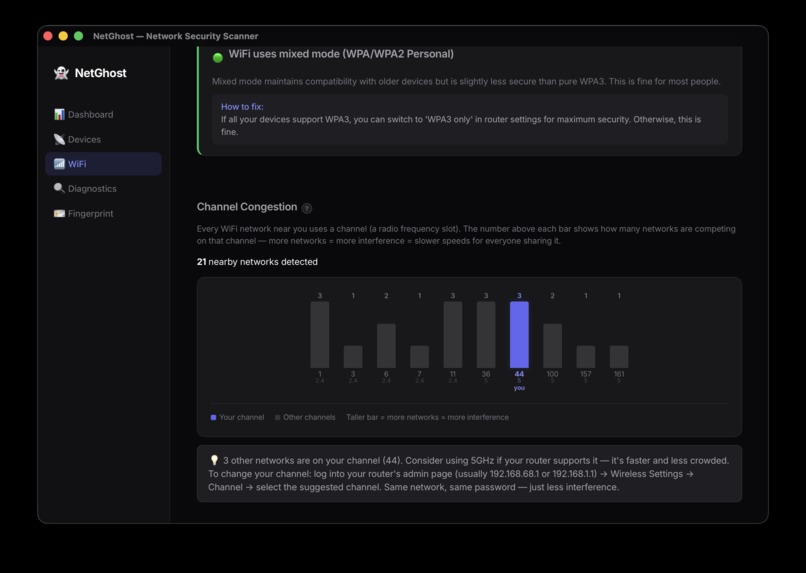Click the NetGhost ghost logo icon
This screenshot has height=573, width=806.
coord(61,73)
